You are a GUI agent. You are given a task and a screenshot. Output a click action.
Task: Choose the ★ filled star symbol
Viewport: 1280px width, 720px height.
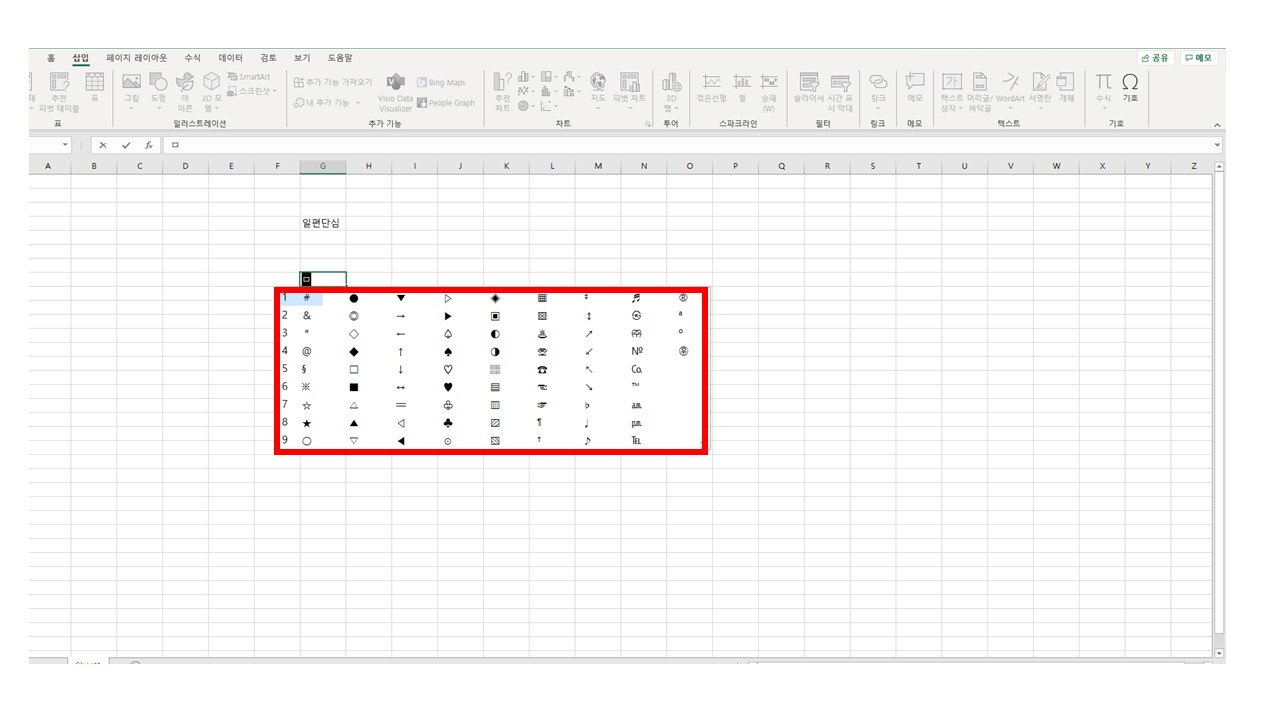pyautogui.click(x=307, y=423)
